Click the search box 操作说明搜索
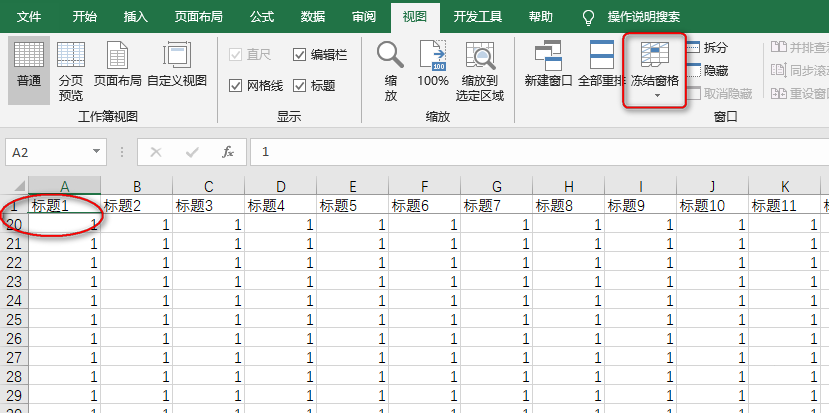This screenshot has height=413, width=829. pyautogui.click(x=644, y=17)
